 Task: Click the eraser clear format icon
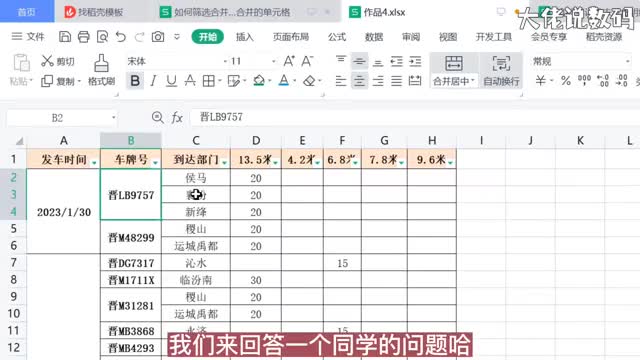(x=309, y=81)
